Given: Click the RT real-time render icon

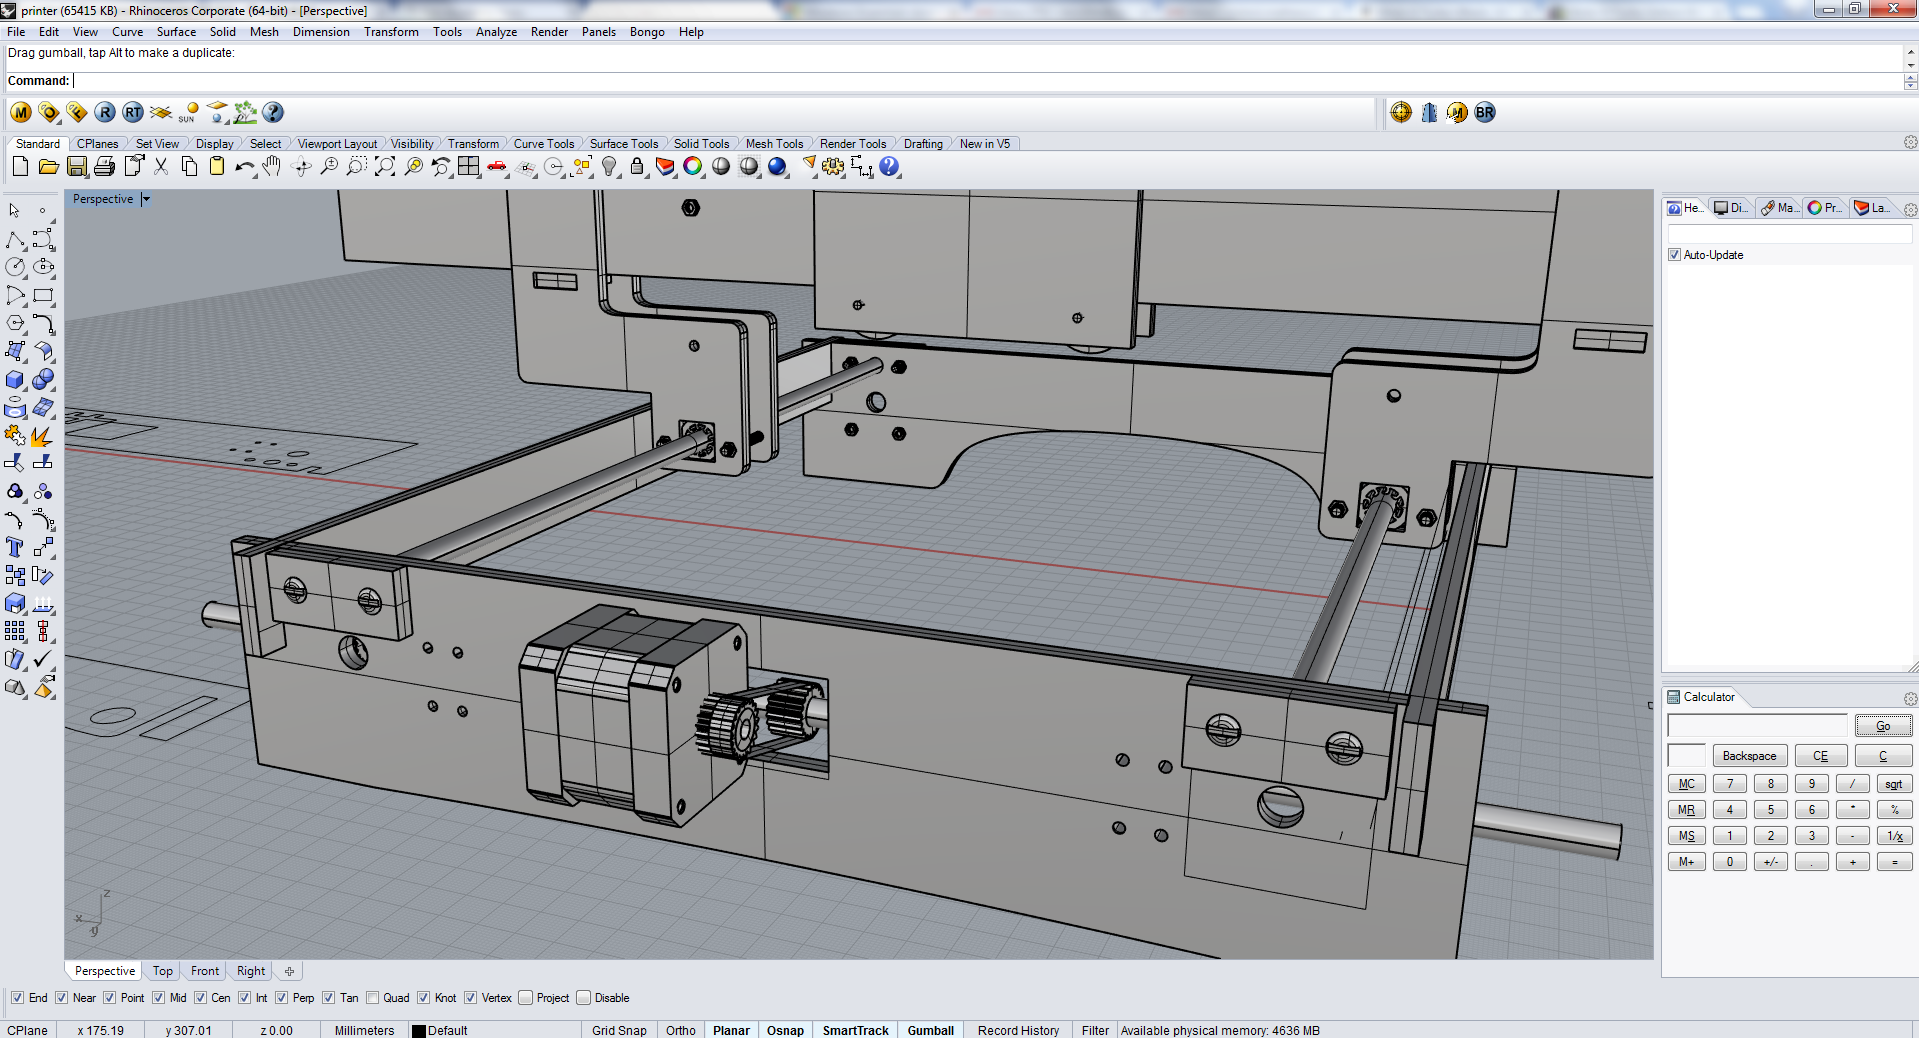Looking at the screenshot, I should [133, 112].
